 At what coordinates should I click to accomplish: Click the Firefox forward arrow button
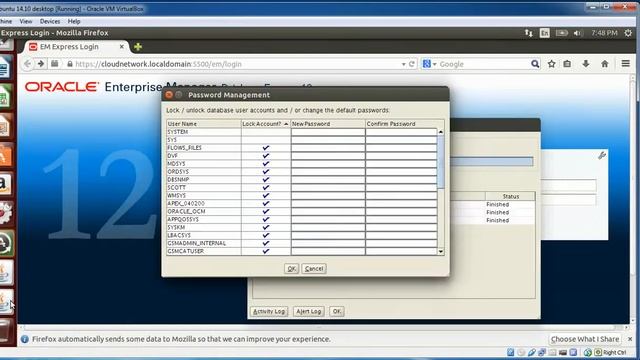tap(41, 64)
